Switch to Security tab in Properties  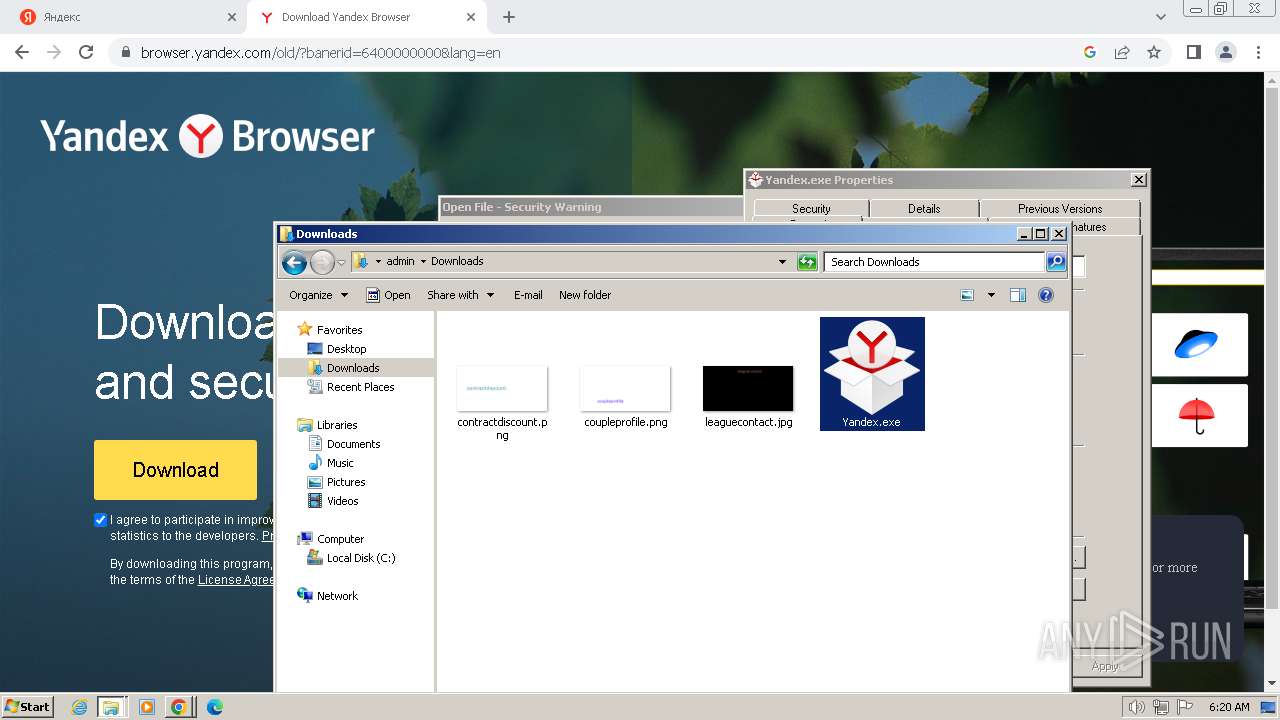811,209
